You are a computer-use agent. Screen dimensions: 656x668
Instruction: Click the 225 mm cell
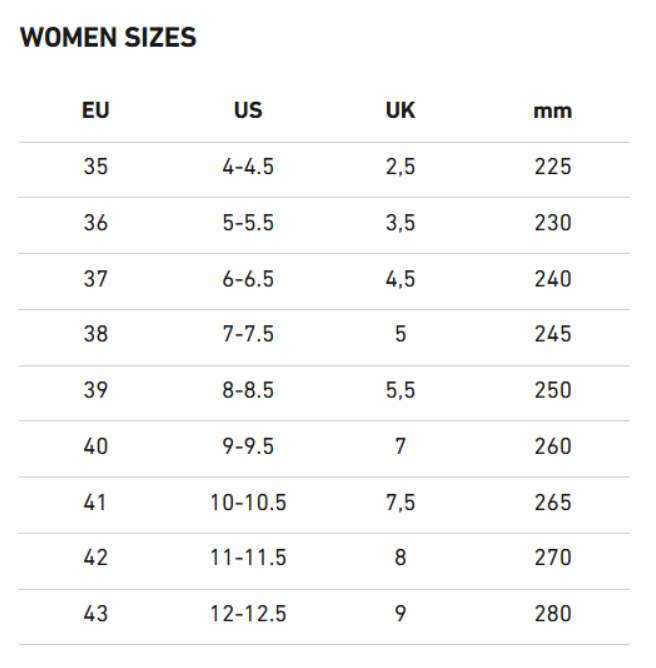(x=552, y=166)
